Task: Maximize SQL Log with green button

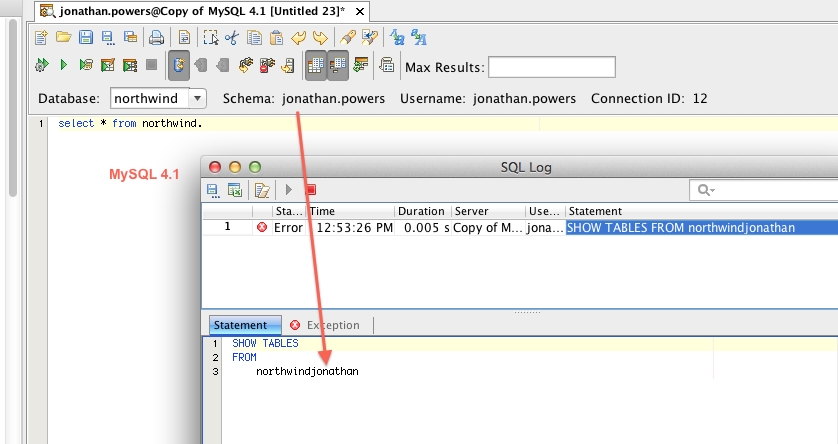Action: coord(255,167)
